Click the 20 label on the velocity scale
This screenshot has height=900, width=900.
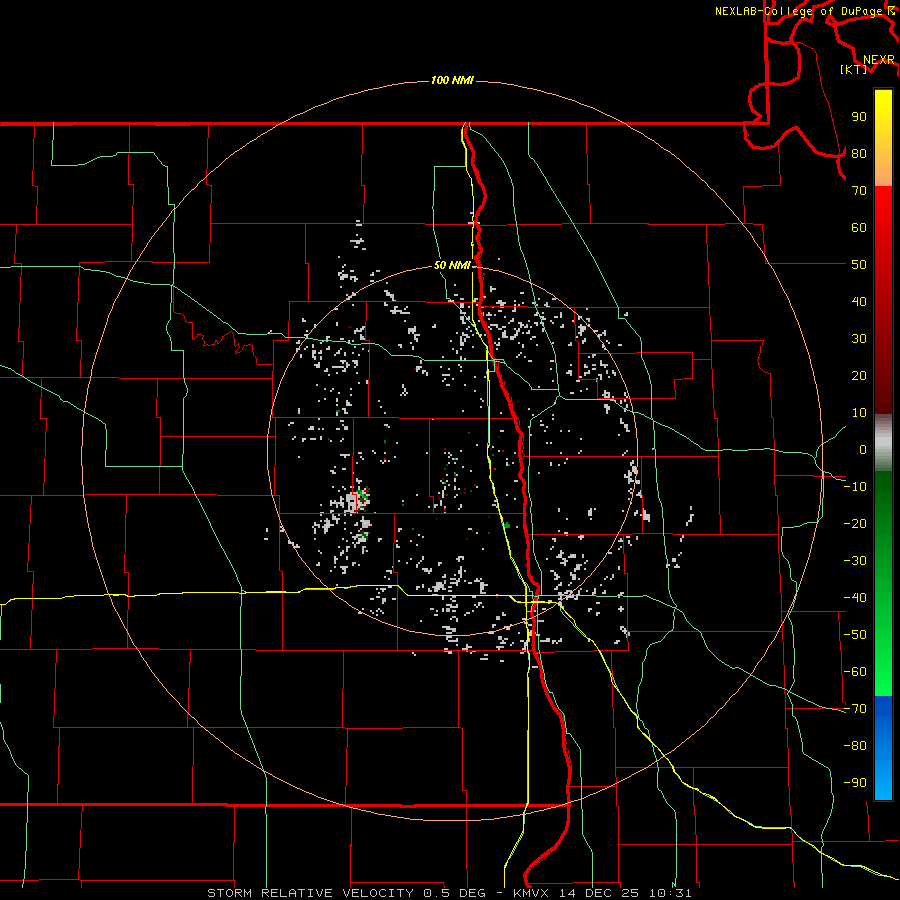click(x=859, y=375)
